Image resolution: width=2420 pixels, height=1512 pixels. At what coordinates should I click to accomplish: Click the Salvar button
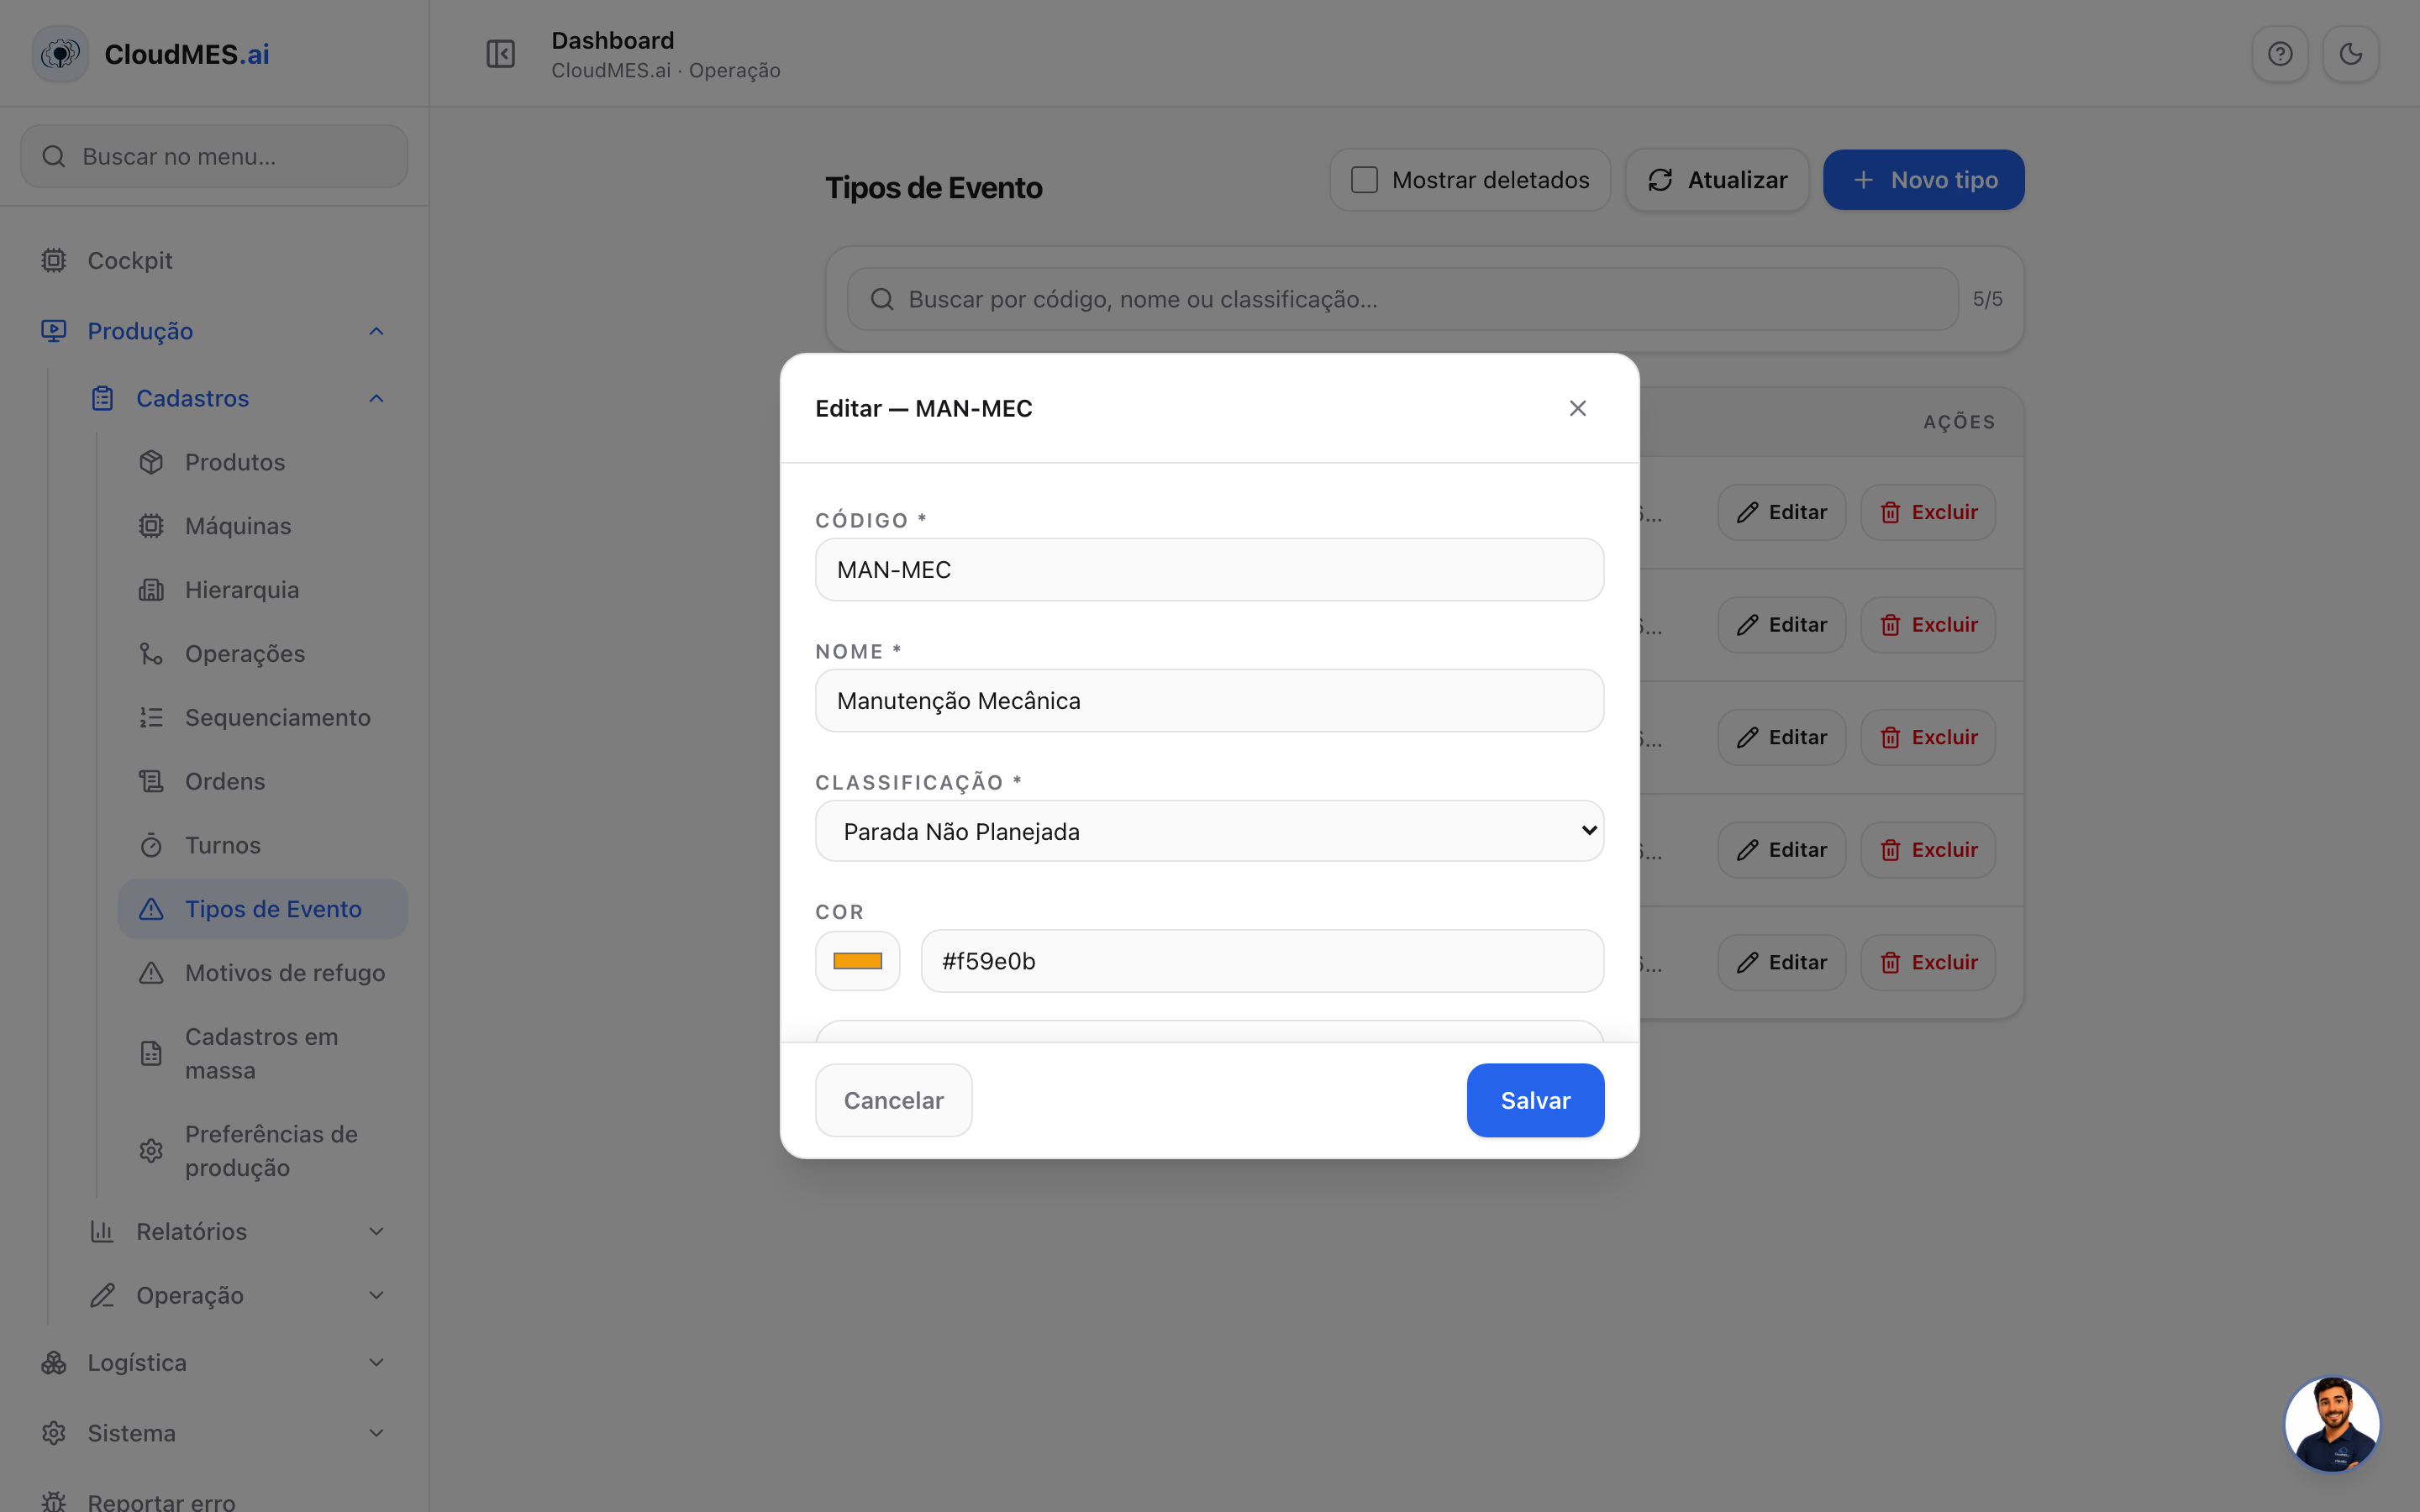point(1535,1100)
